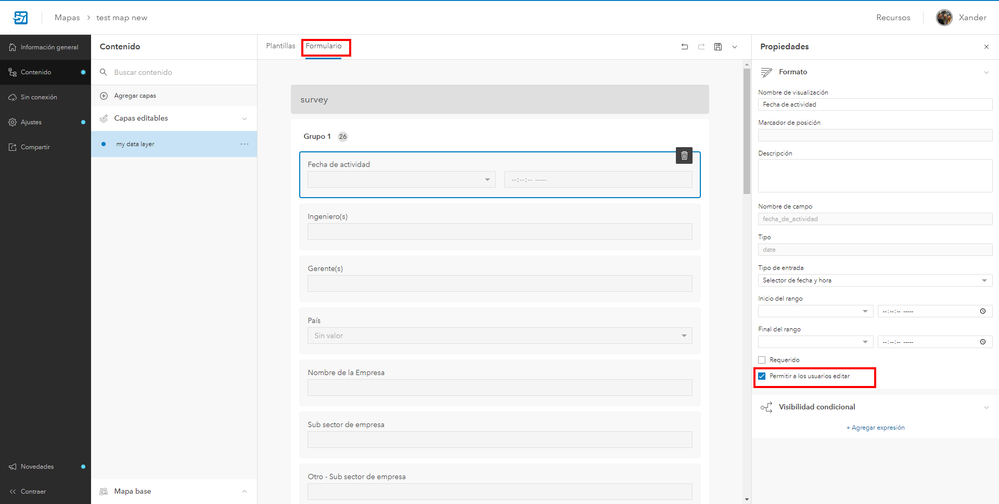Collapse sidebar with Contraer
The height and width of the screenshot is (504, 999).
tap(45, 492)
